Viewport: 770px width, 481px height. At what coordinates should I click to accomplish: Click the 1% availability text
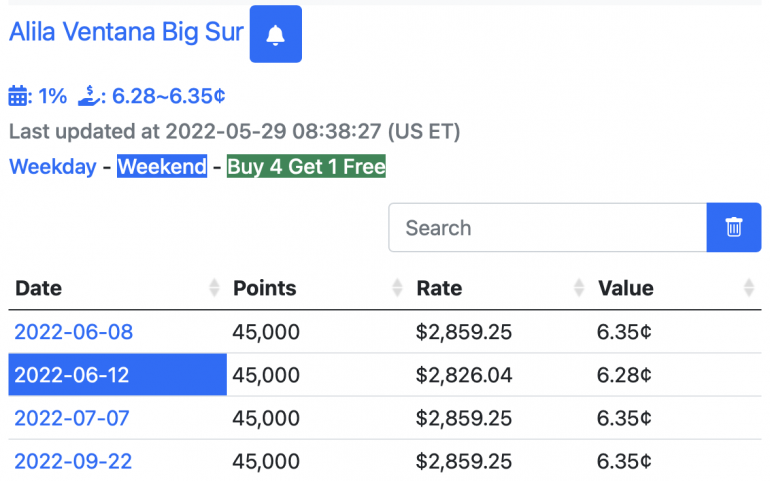pyautogui.click(x=53, y=96)
